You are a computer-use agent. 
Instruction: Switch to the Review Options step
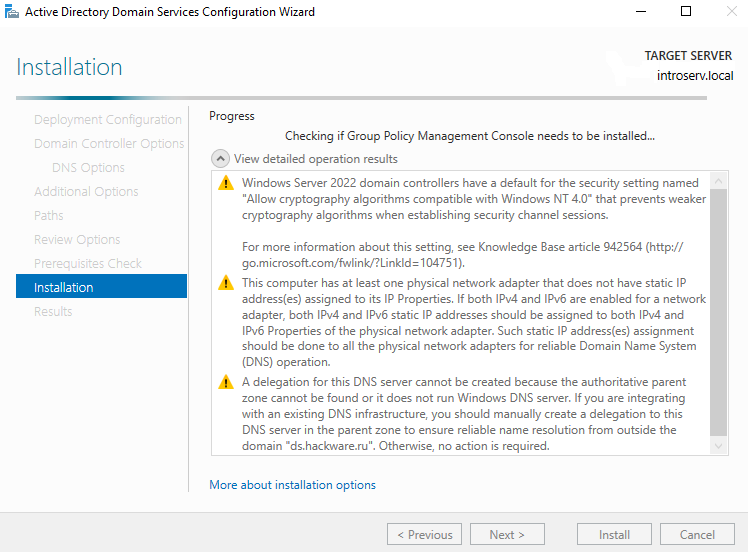pyautogui.click(x=77, y=240)
